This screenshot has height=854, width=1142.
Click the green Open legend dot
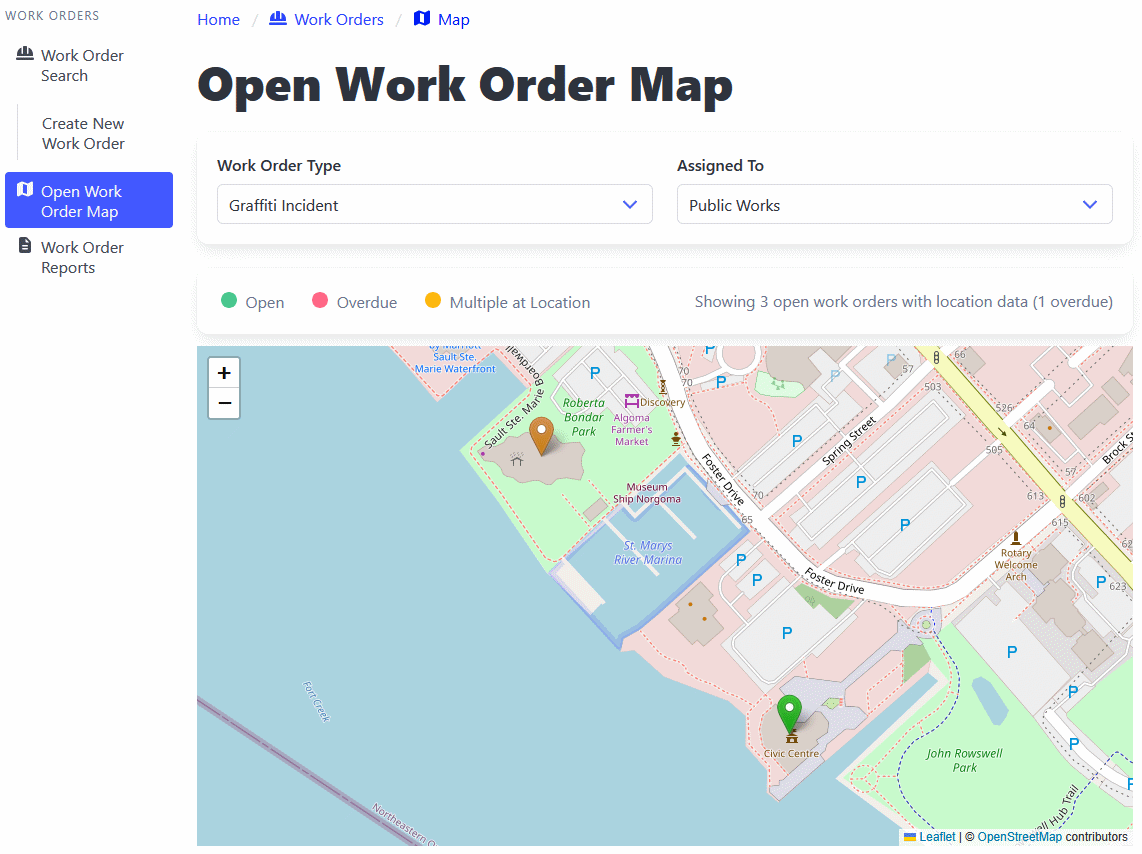229,301
